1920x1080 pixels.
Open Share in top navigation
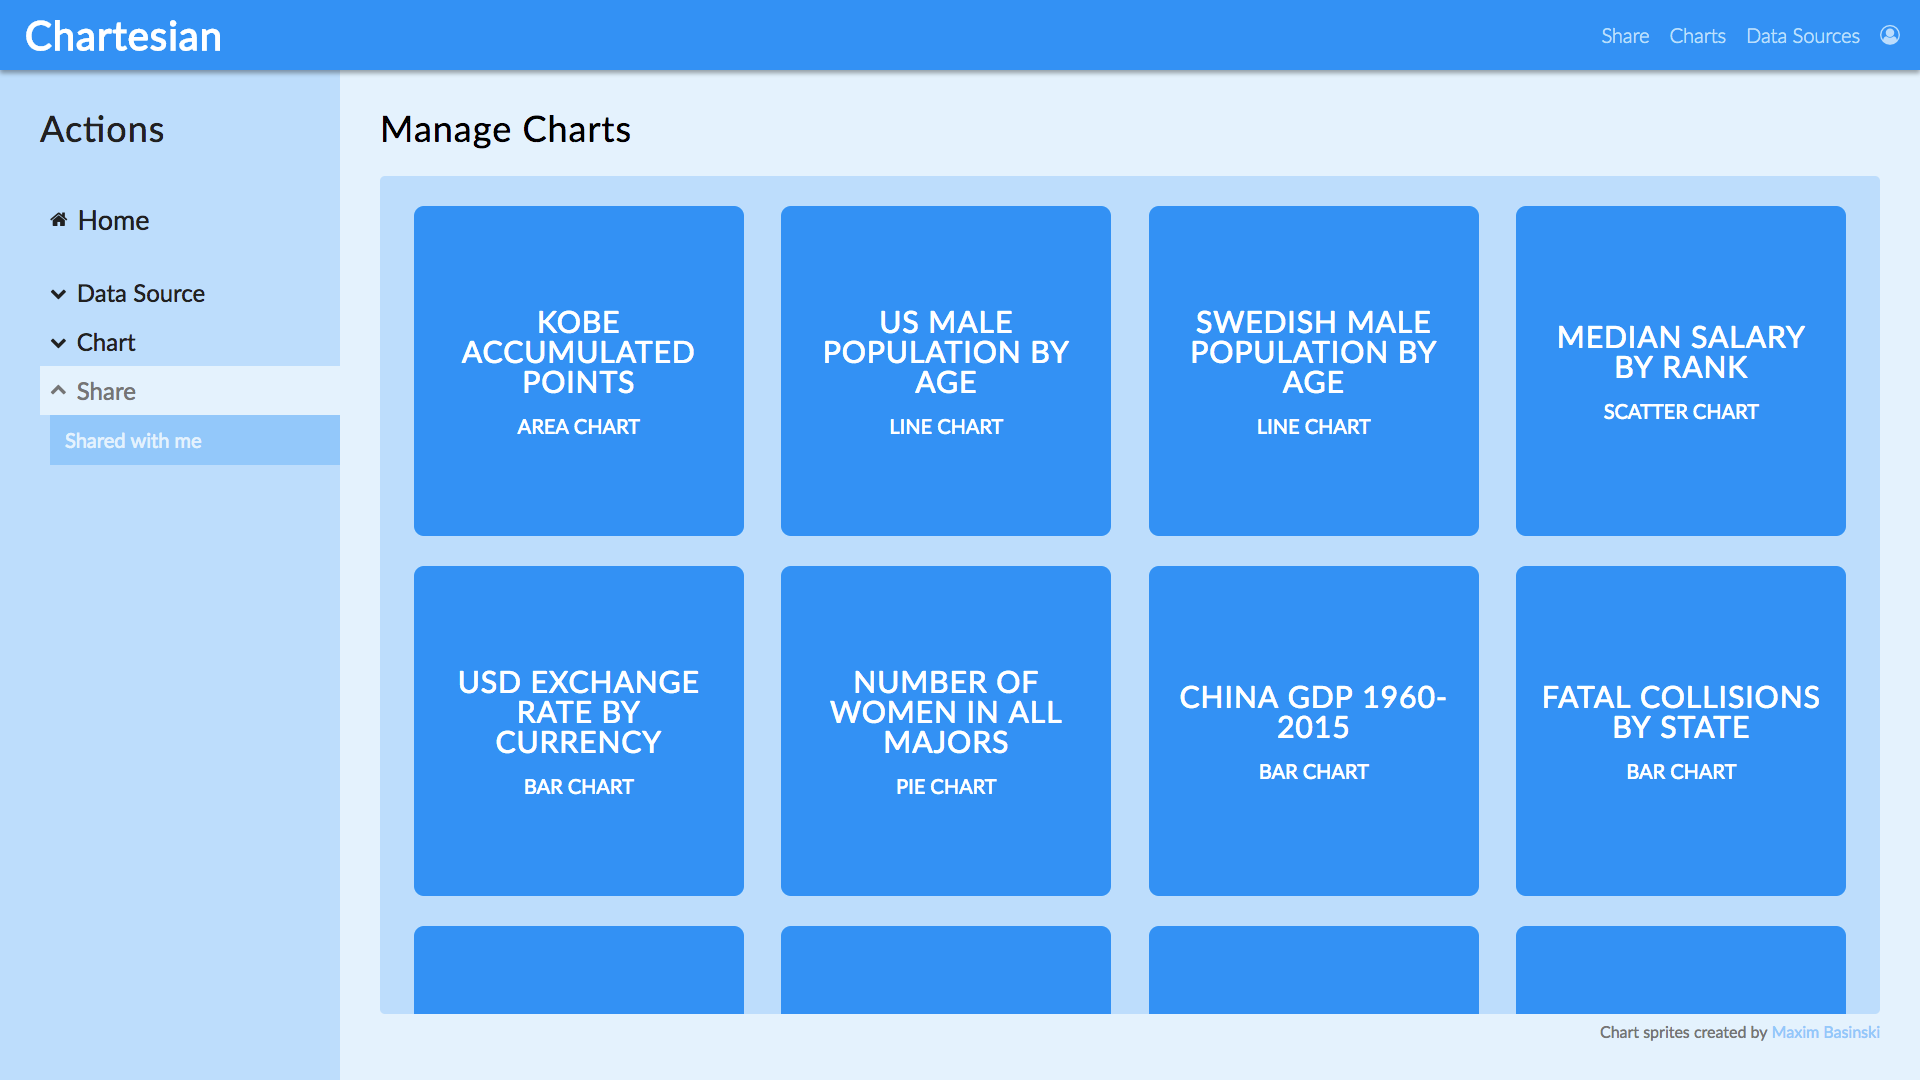coord(1624,36)
